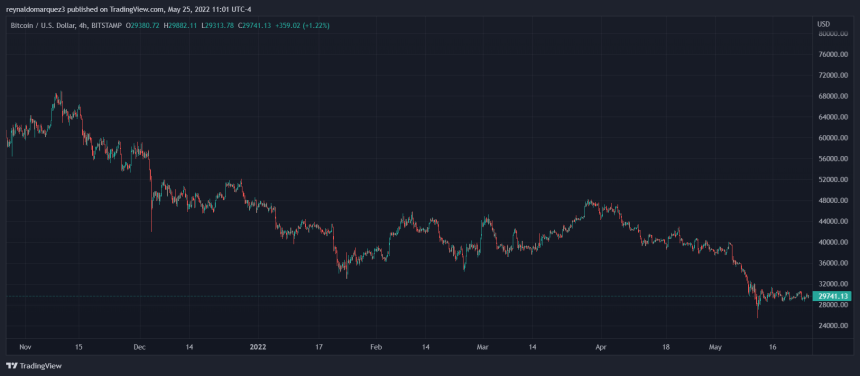The height and width of the screenshot is (376, 860).
Task: Click the 36000.00 price axis label
Action: click(834, 263)
